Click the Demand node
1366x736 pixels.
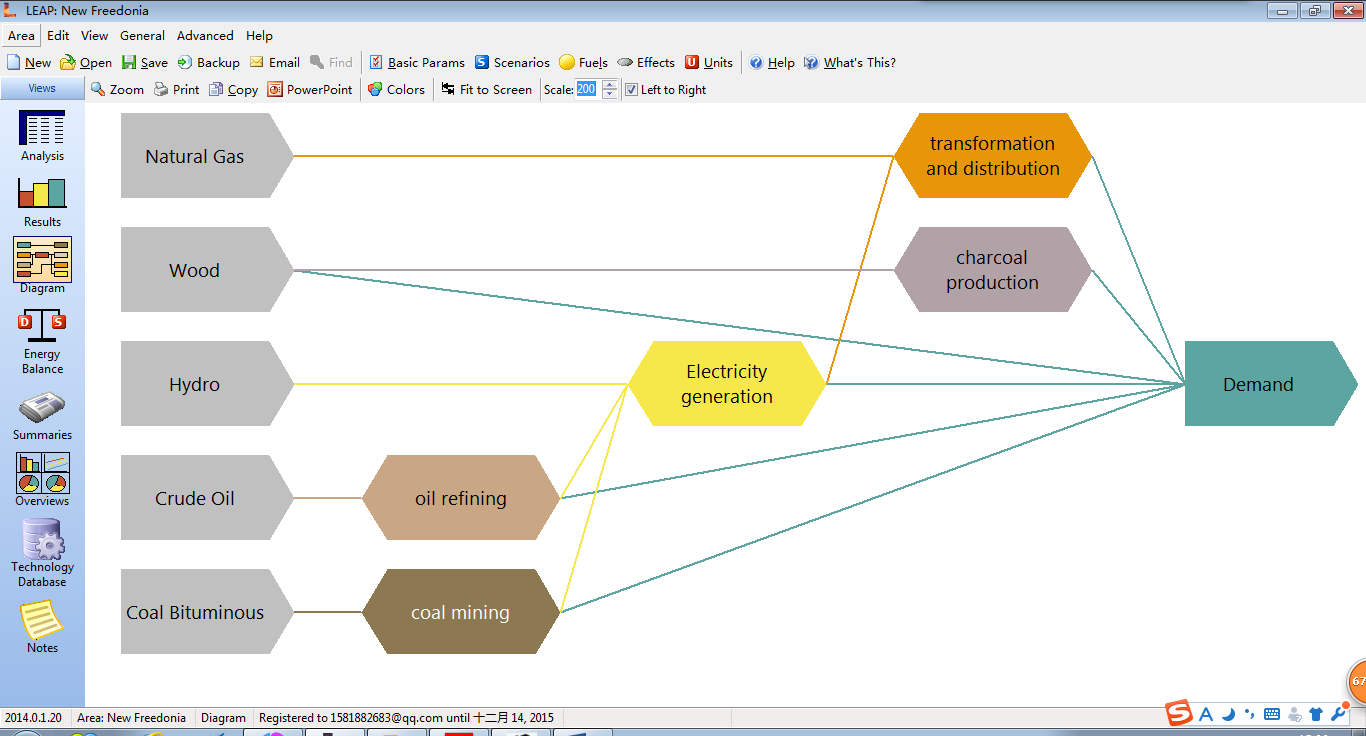pos(1271,384)
